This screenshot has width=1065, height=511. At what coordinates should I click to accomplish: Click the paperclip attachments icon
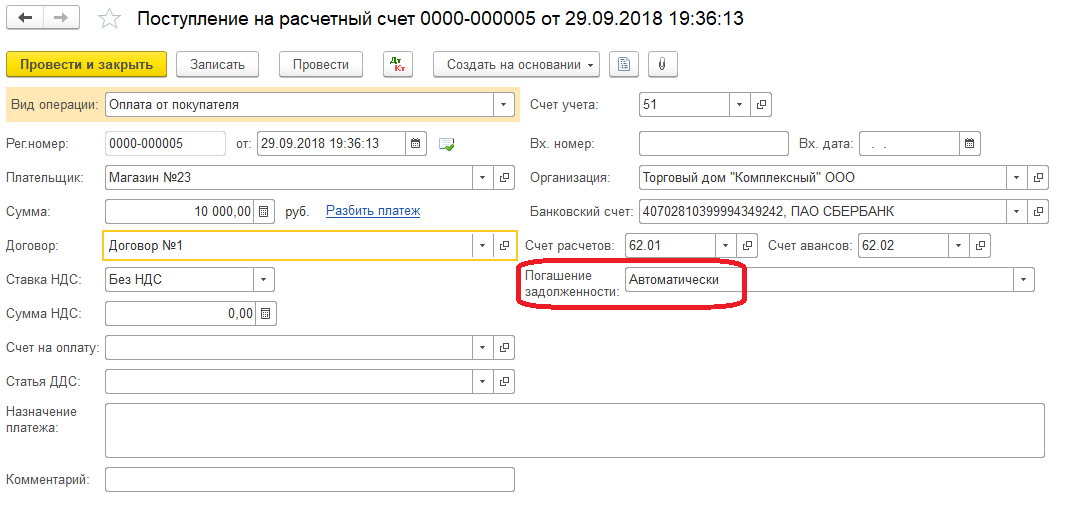pyautogui.click(x=661, y=64)
